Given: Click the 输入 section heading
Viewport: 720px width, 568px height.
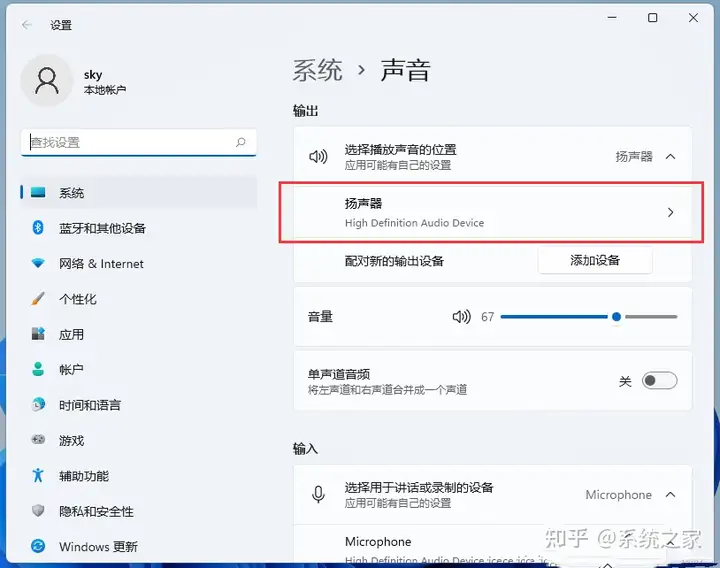Looking at the screenshot, I should [305, 449].
